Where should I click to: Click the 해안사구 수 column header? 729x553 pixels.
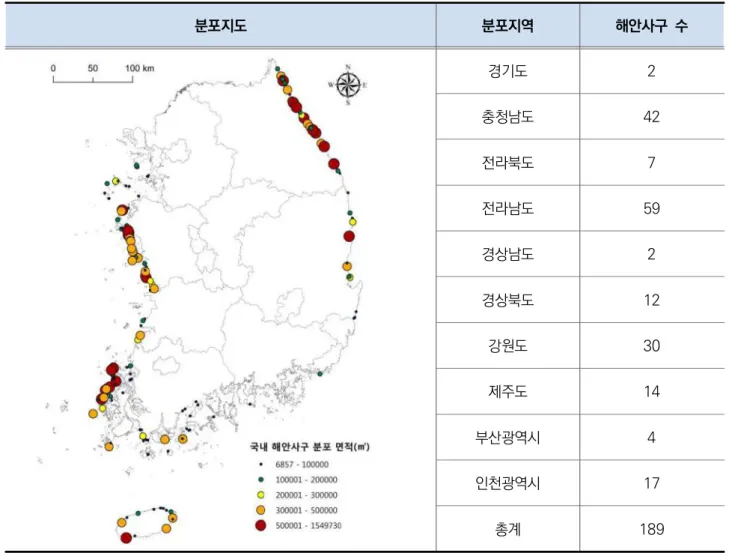651,26
